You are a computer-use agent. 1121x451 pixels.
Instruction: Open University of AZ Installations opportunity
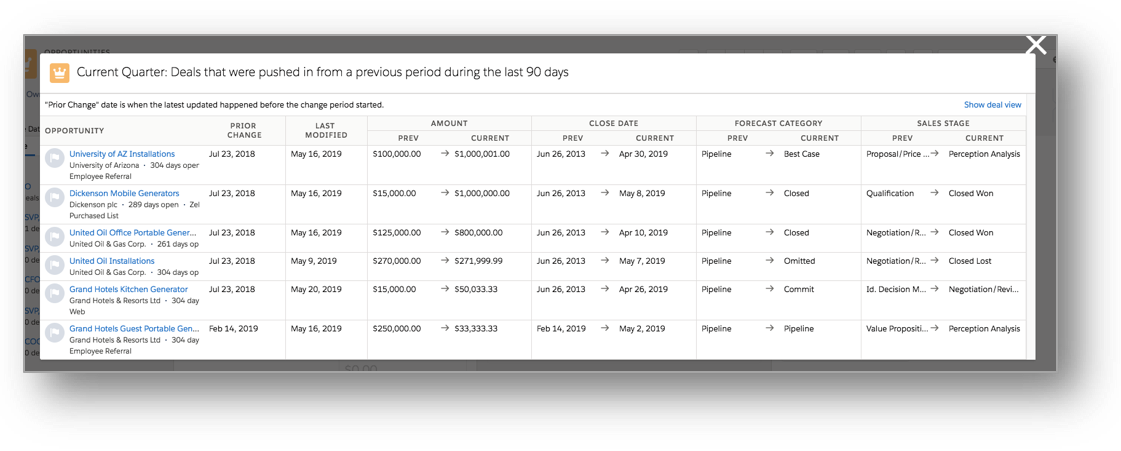click(x=122, y=154)
